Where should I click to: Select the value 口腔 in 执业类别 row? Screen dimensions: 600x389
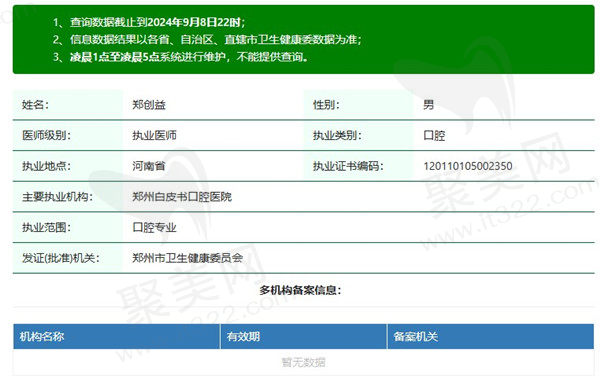[434, 135]
